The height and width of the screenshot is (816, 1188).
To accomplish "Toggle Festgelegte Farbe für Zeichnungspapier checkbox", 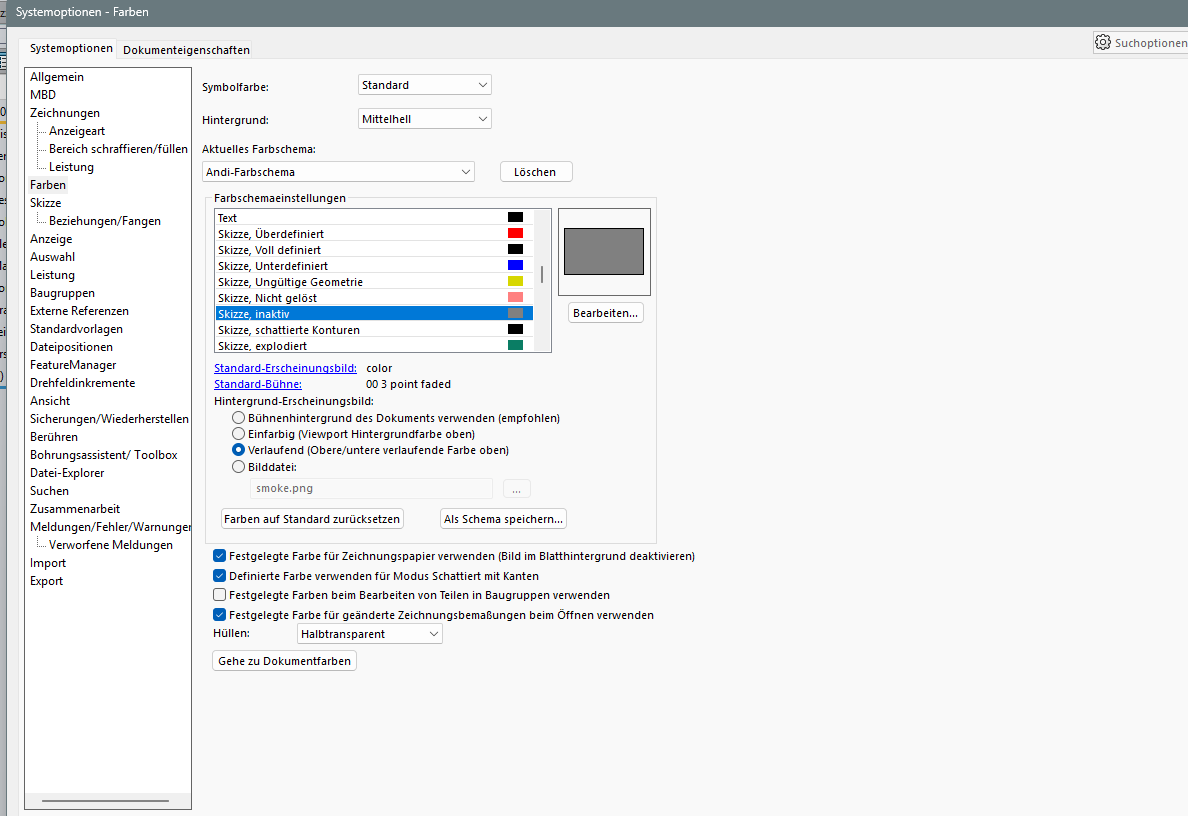I will click(220, 556).
